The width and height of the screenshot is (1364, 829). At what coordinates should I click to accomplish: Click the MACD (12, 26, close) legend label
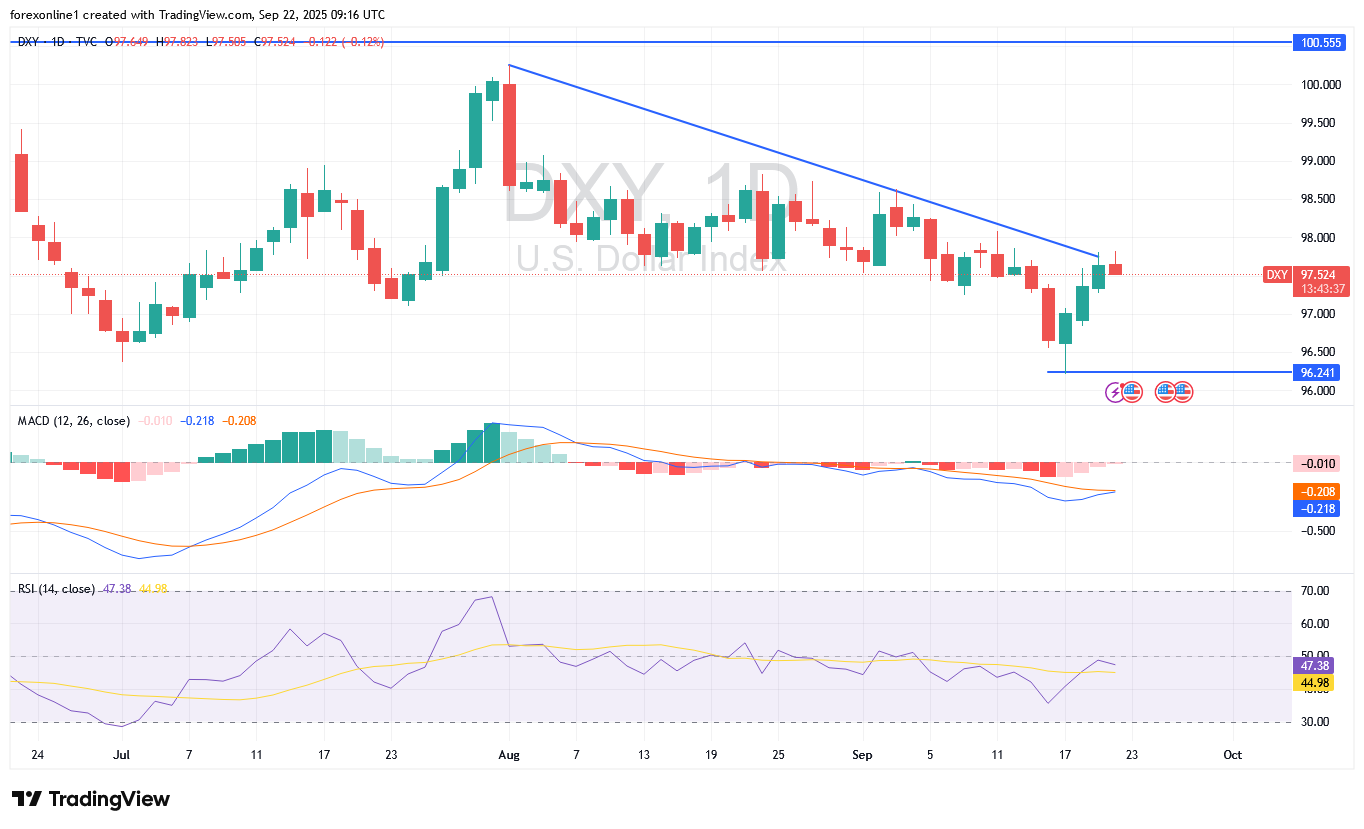coord(72,422)
